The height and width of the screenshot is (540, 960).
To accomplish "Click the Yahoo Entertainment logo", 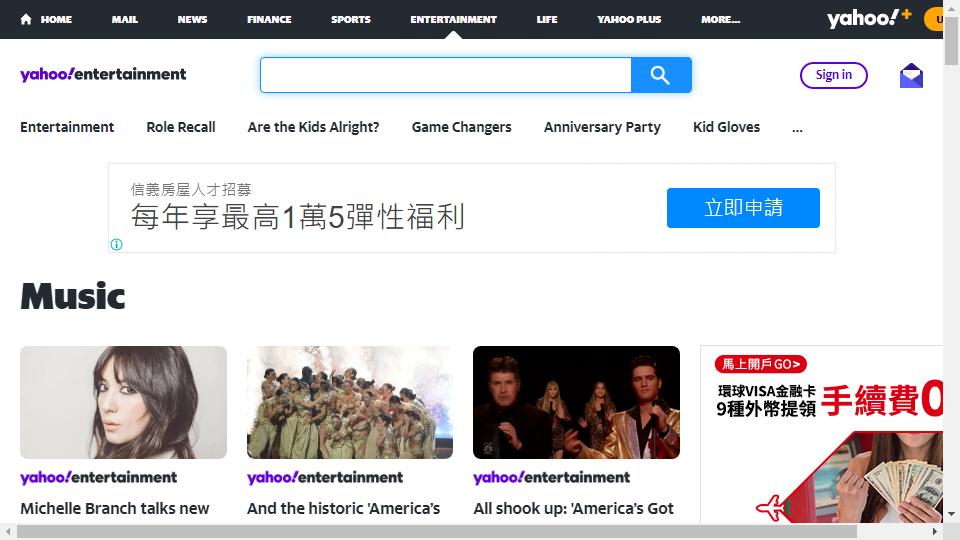I will point(103,74).
